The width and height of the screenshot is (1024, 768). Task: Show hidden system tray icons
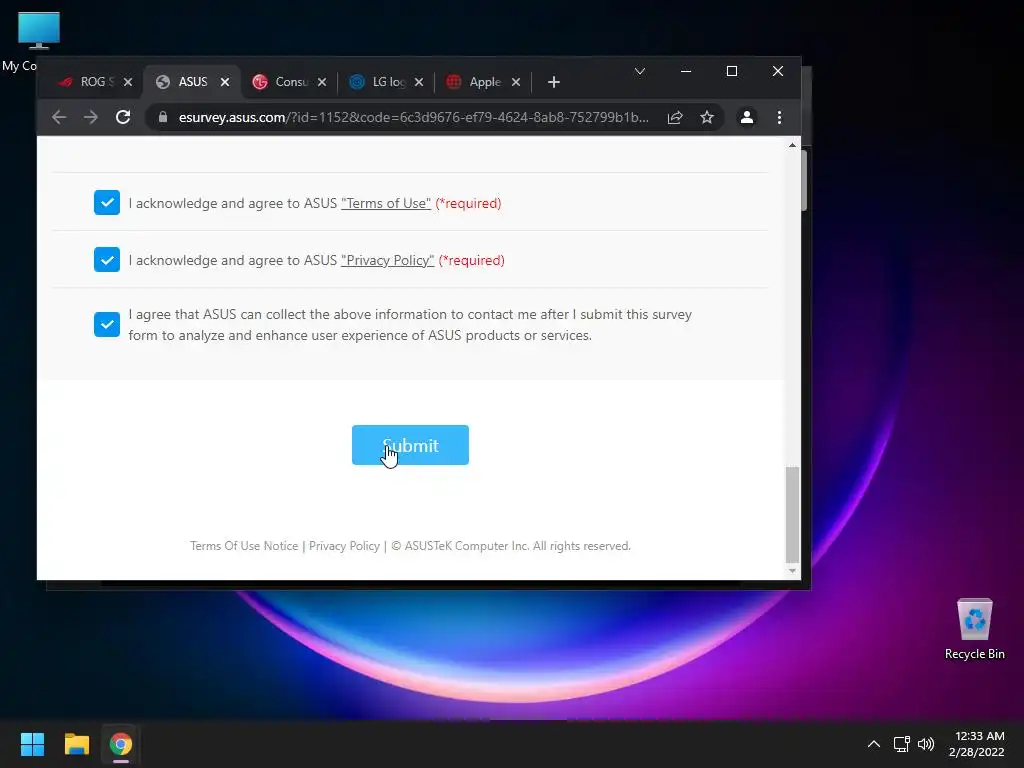tap(874, 744)
